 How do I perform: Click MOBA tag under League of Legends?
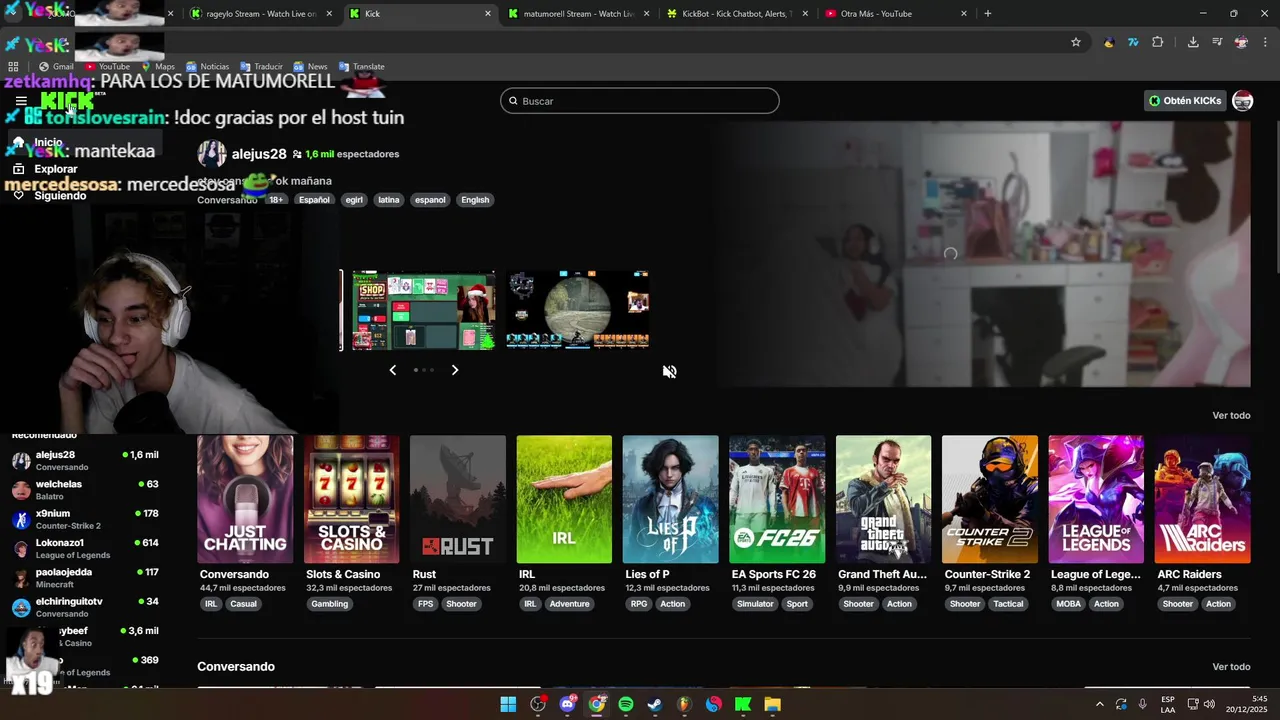coord(1069,604)
